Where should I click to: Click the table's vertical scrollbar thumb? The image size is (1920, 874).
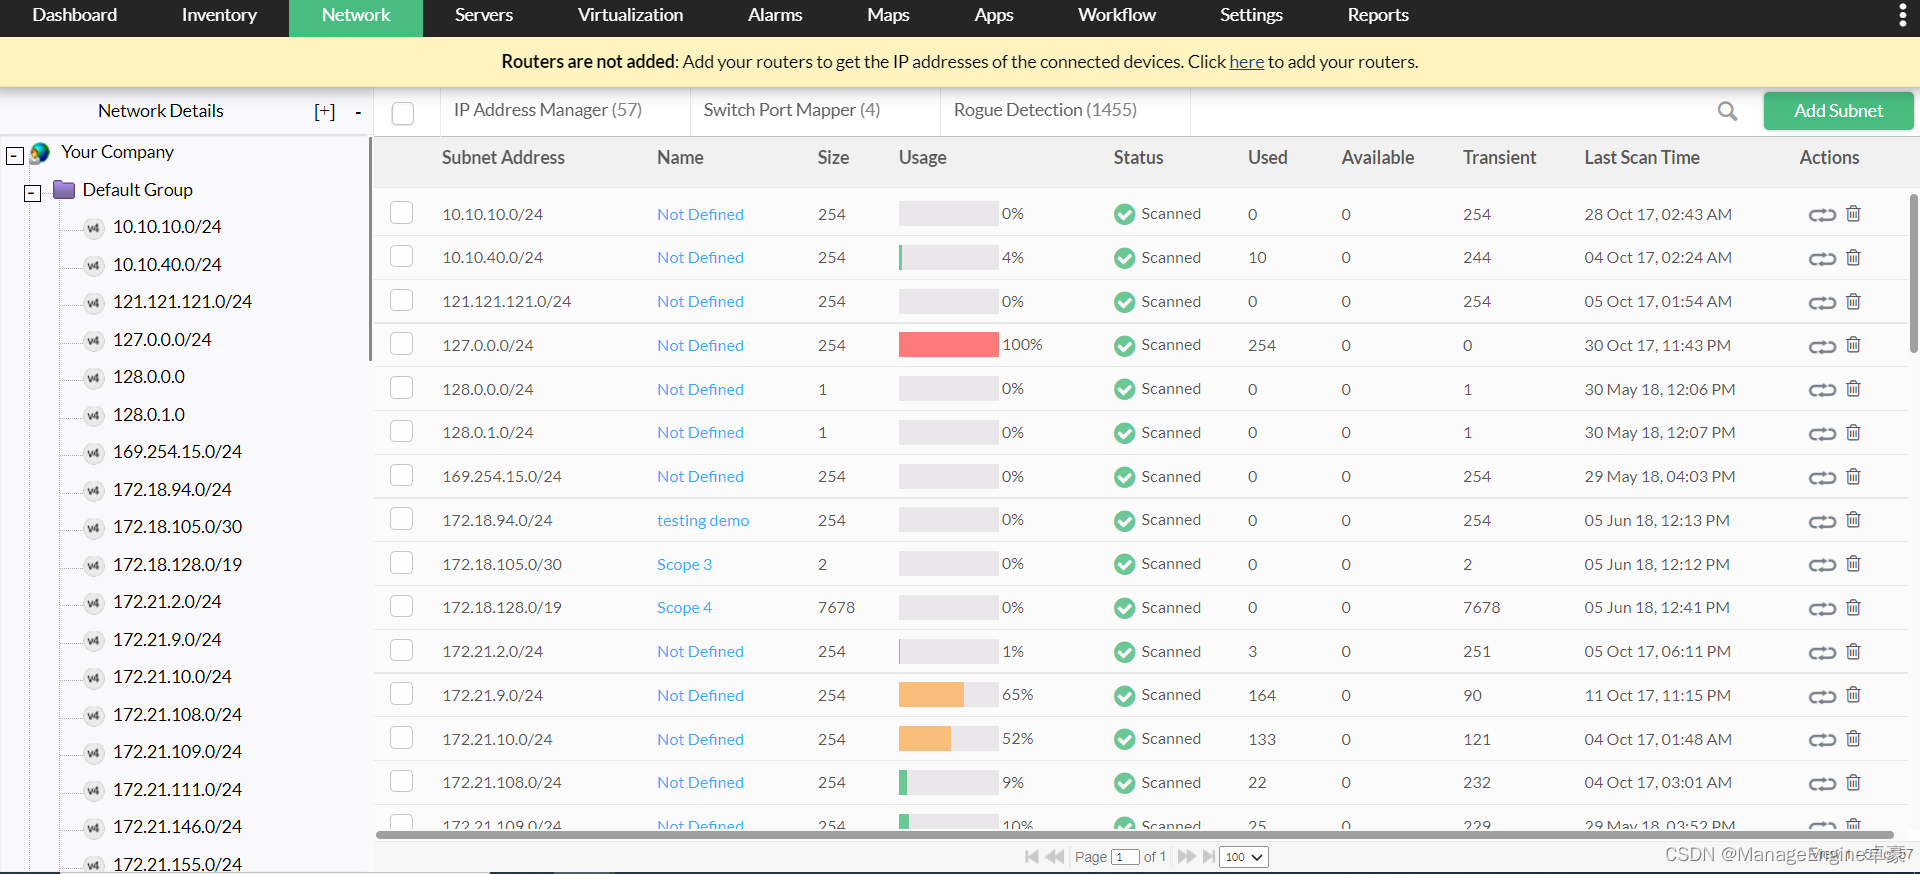pos(1914,273)
